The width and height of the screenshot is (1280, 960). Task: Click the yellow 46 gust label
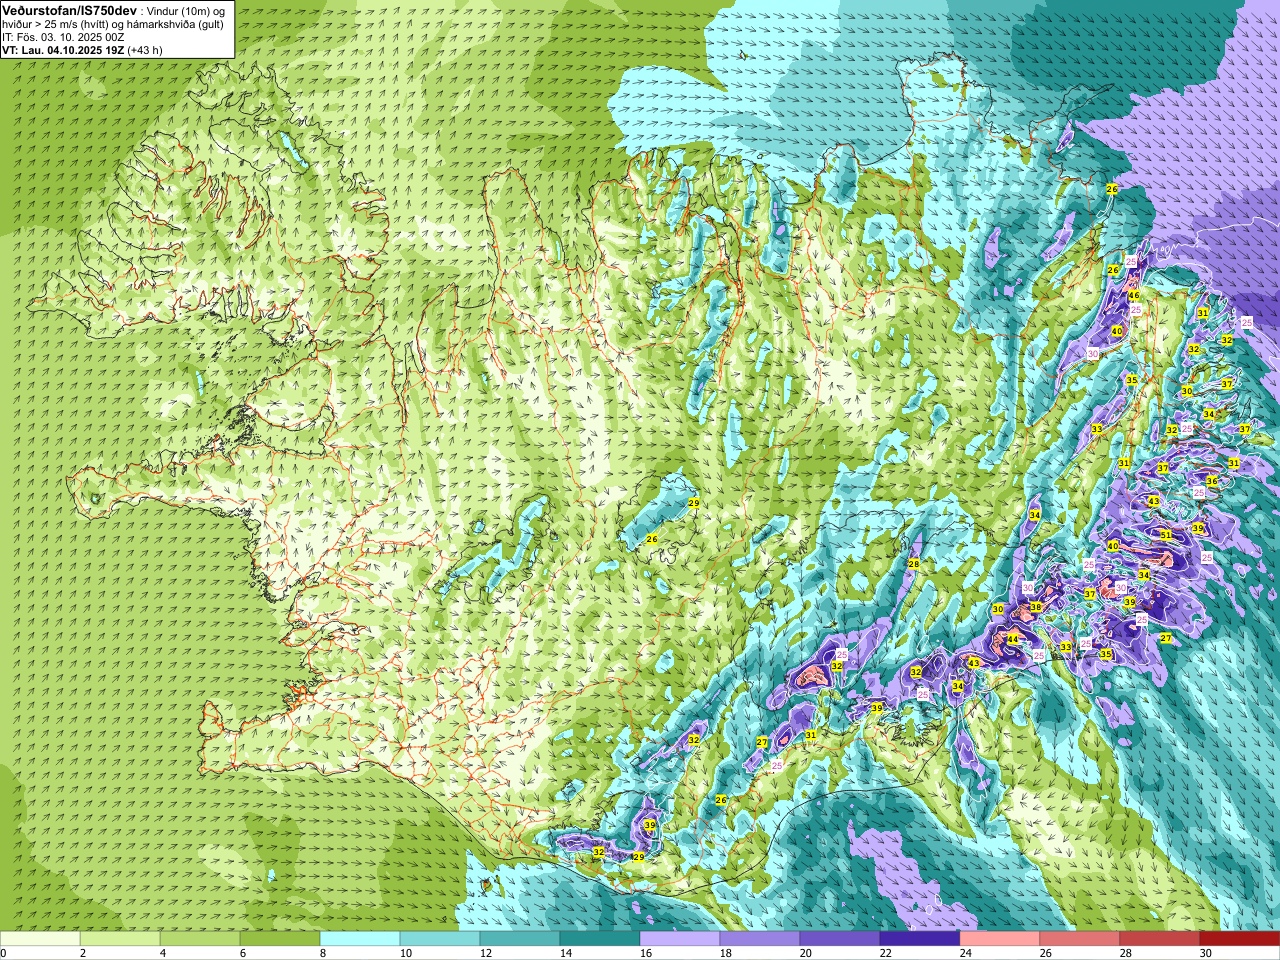[1134, 296]
